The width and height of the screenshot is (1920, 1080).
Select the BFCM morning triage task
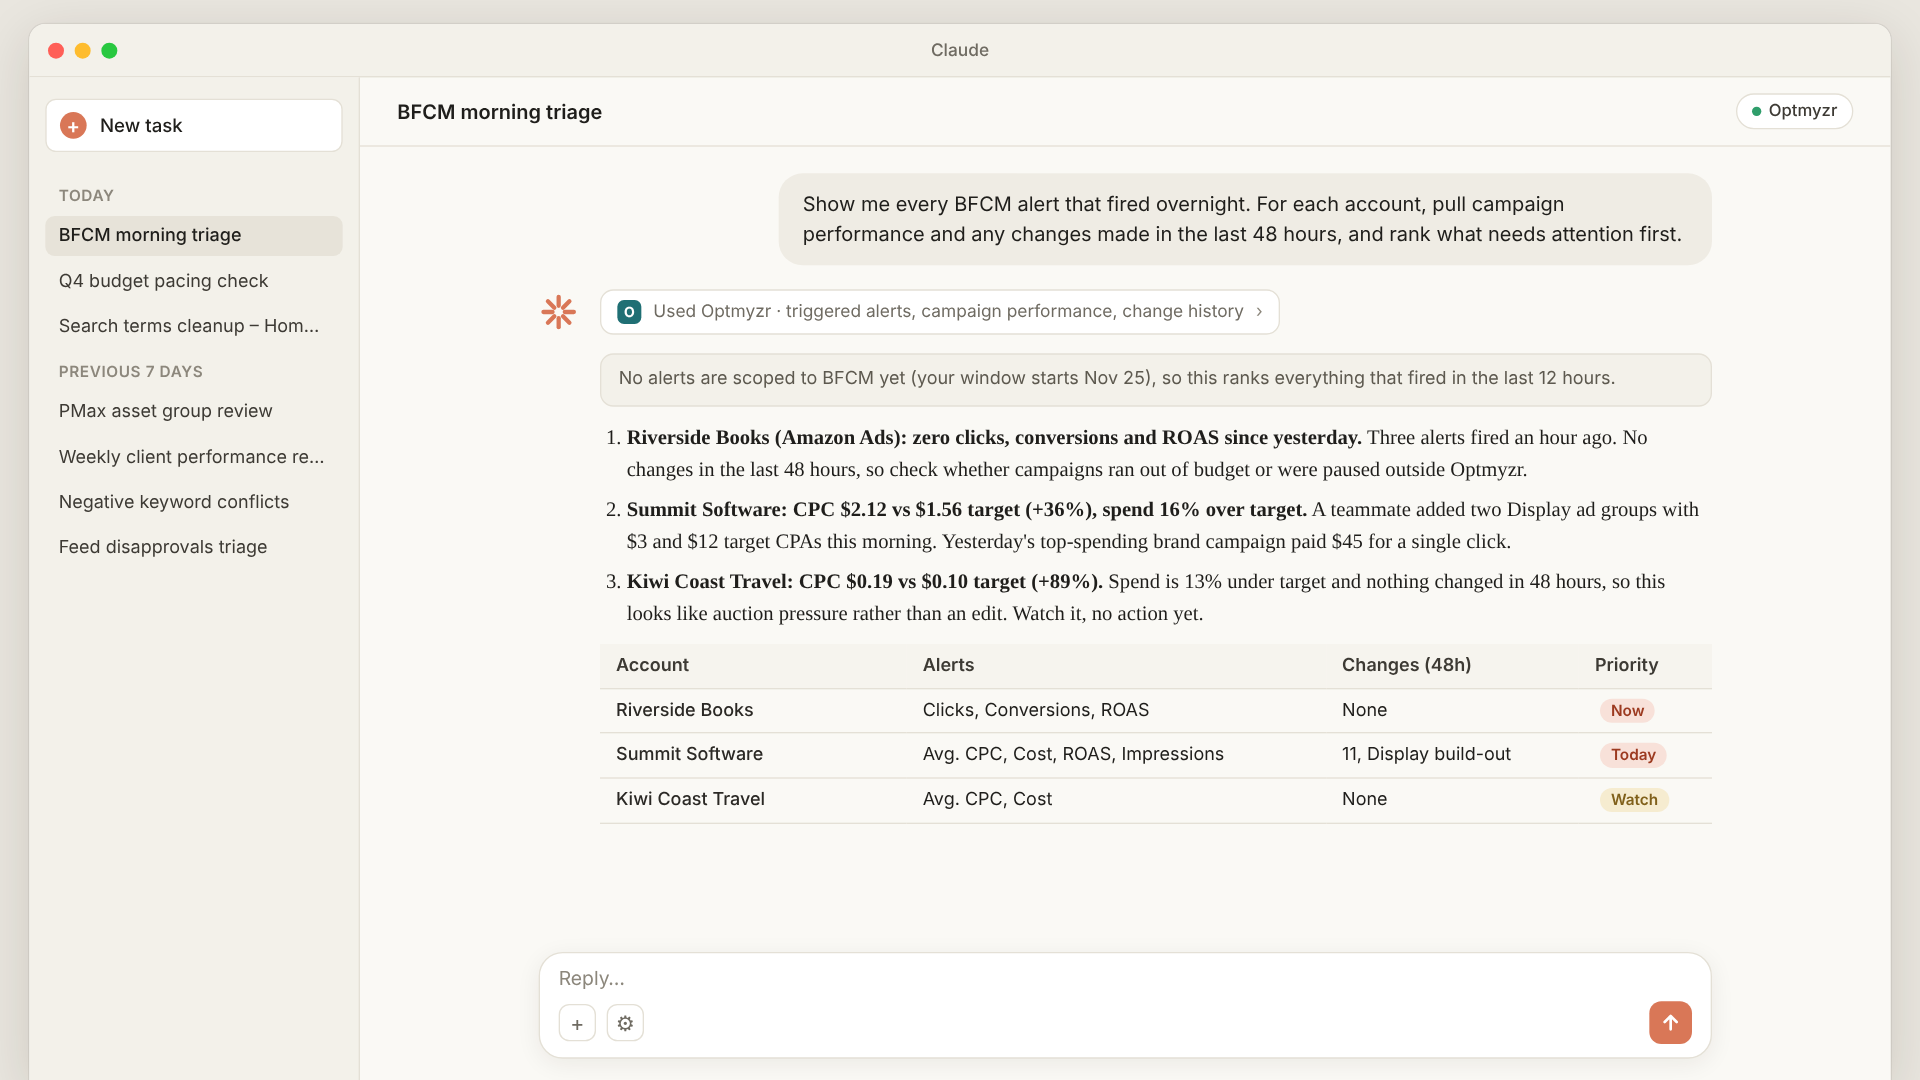pyautogui.click(x=194, y=235)
